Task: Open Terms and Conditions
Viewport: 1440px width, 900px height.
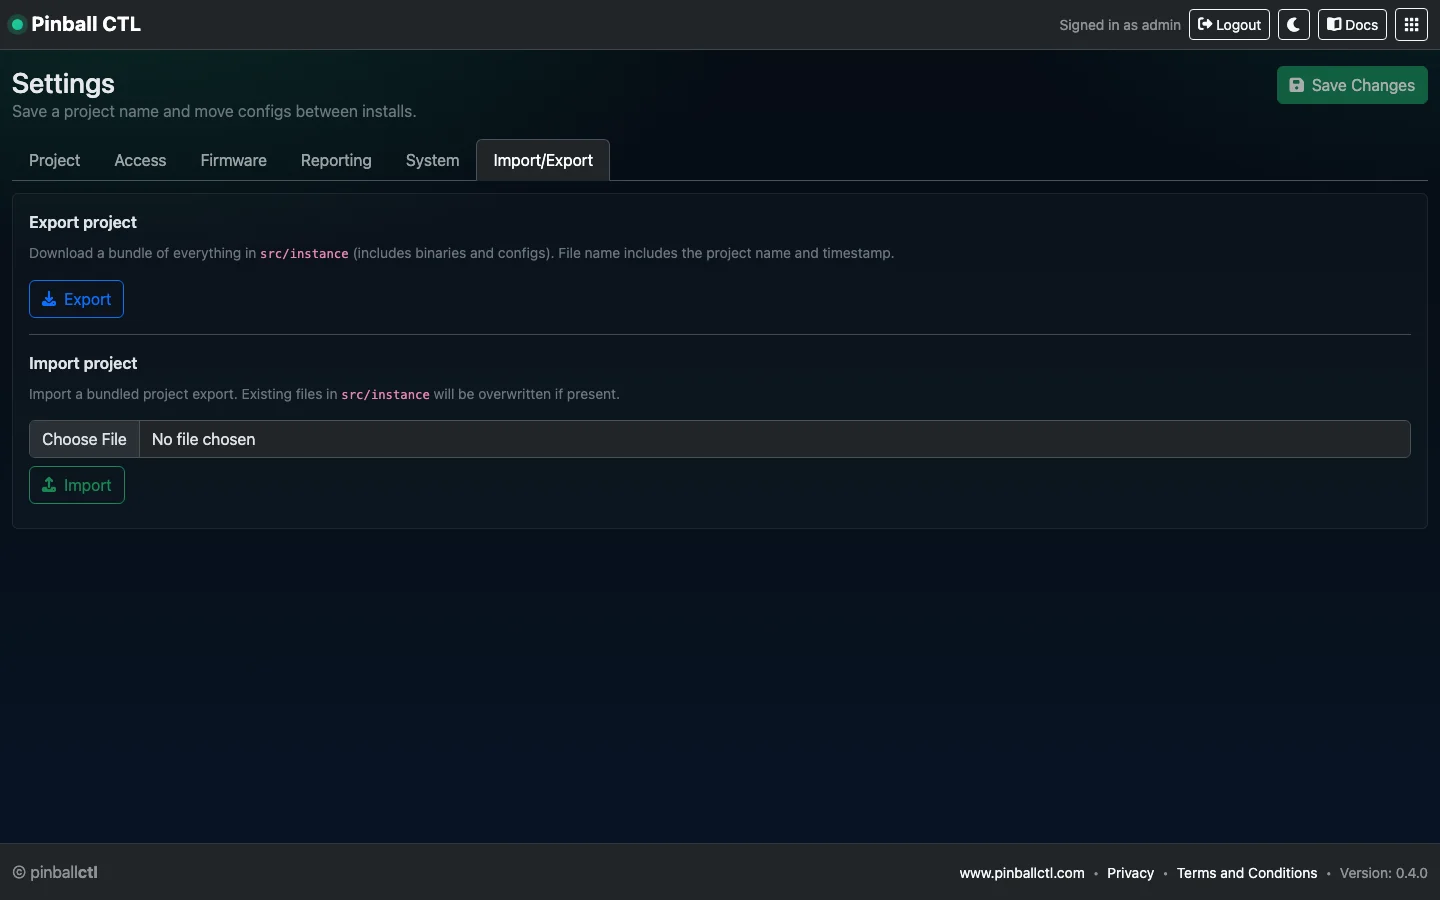Action: 1246,873
